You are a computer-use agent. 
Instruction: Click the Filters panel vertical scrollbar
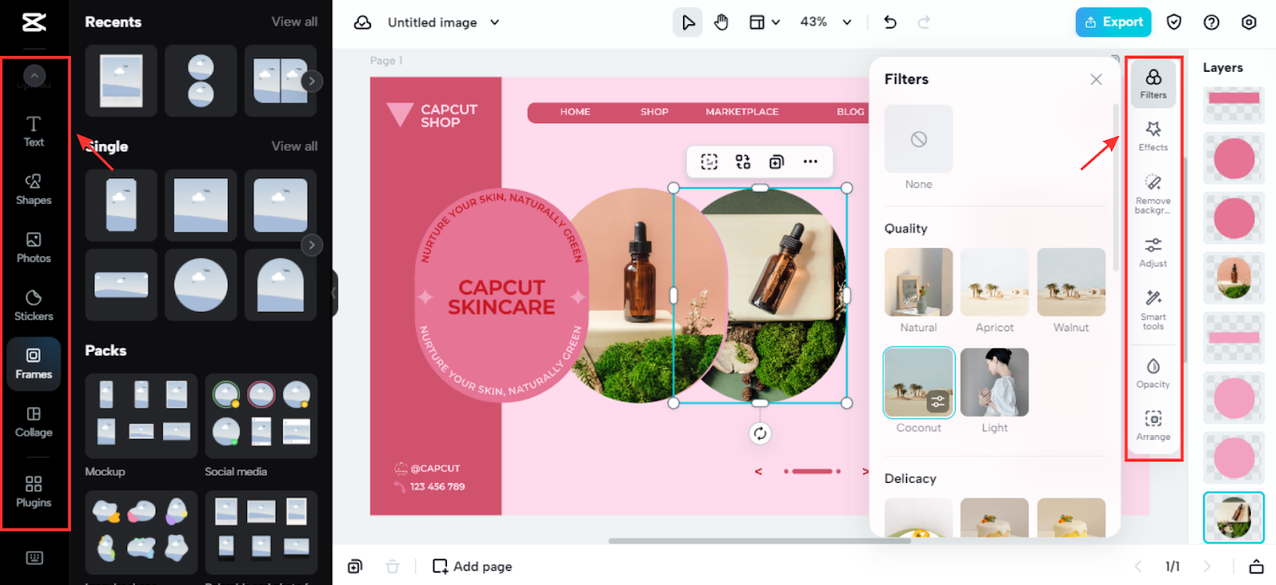tap(1116, 185)
